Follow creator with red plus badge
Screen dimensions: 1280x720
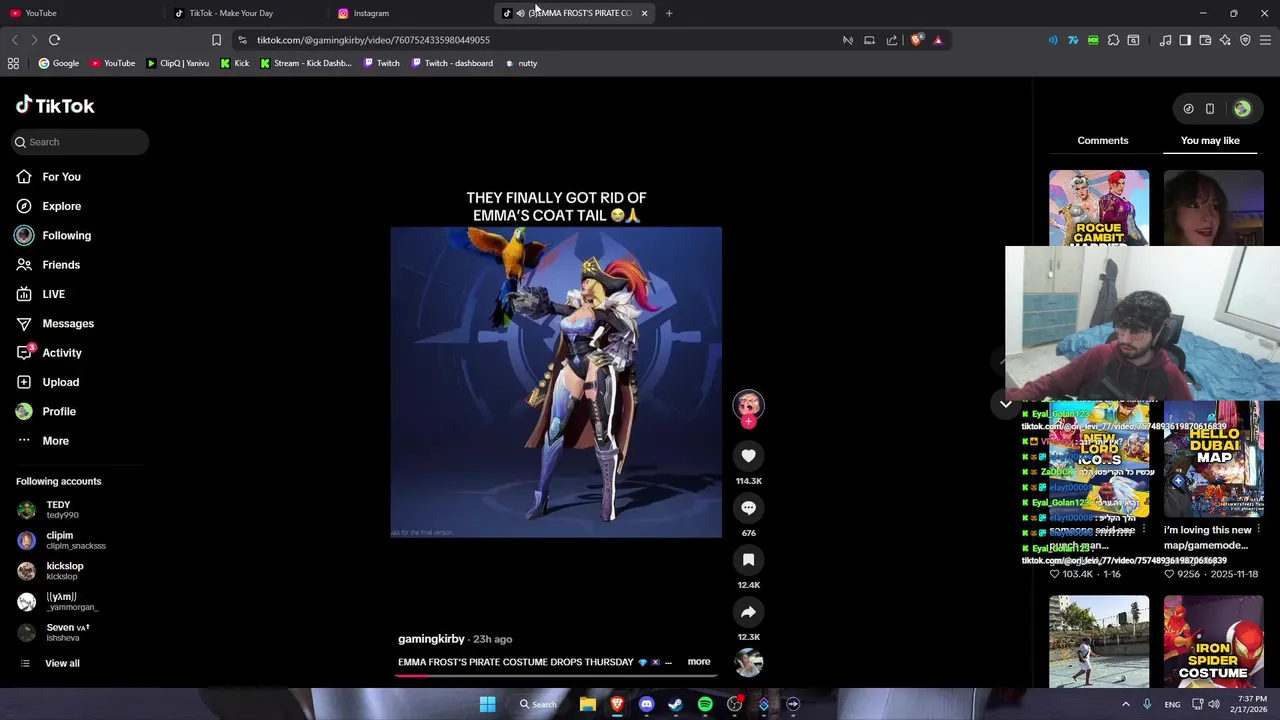coord(748,422)
